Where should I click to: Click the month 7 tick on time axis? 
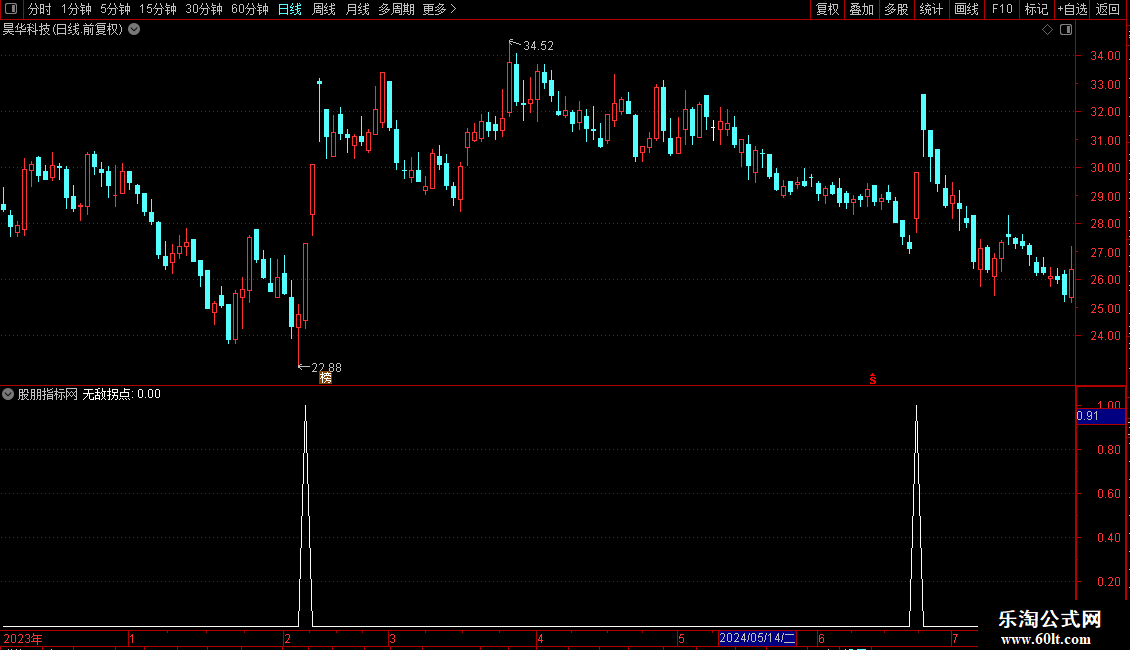[955, 638]
